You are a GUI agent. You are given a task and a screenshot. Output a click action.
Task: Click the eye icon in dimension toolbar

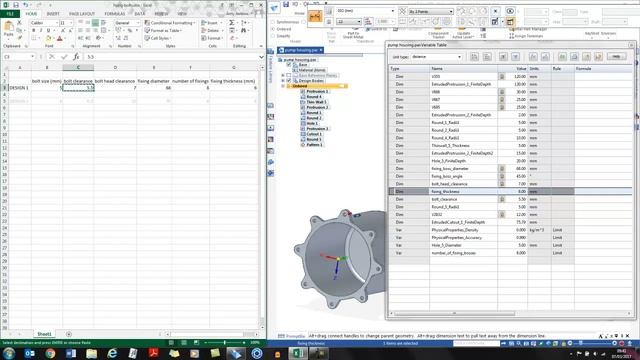click(x=510, y=11)
